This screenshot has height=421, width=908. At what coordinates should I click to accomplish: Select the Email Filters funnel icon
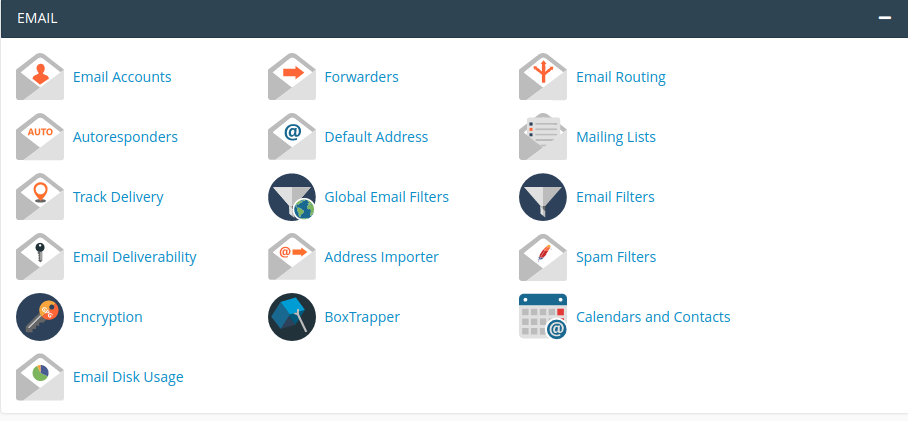543,197
